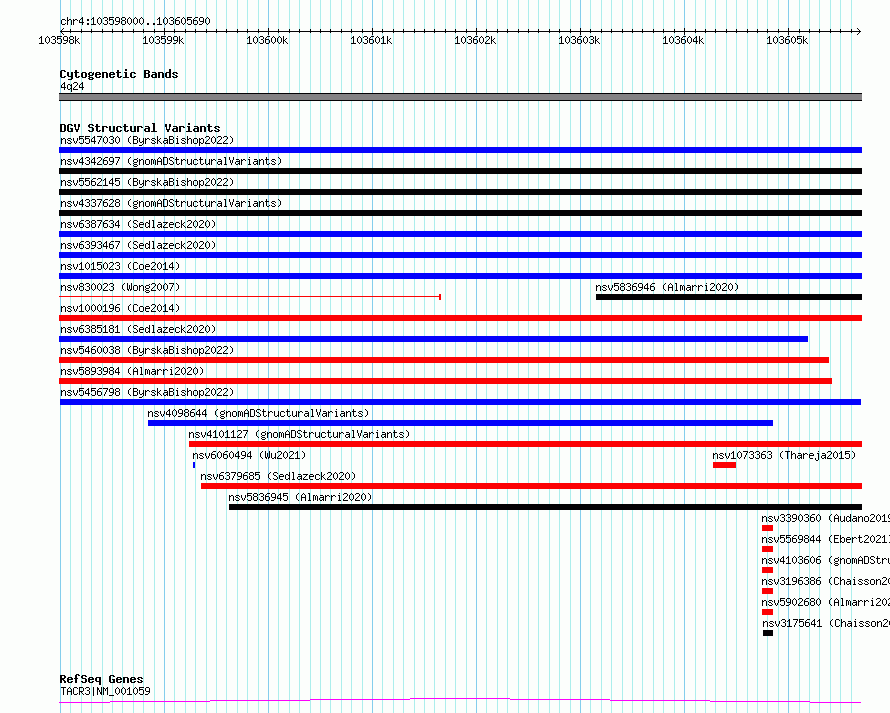The width and height of the screenshot is (890, 713).
Task: Click the 103605k ruler tick label
Action: (x=787, y=40)
